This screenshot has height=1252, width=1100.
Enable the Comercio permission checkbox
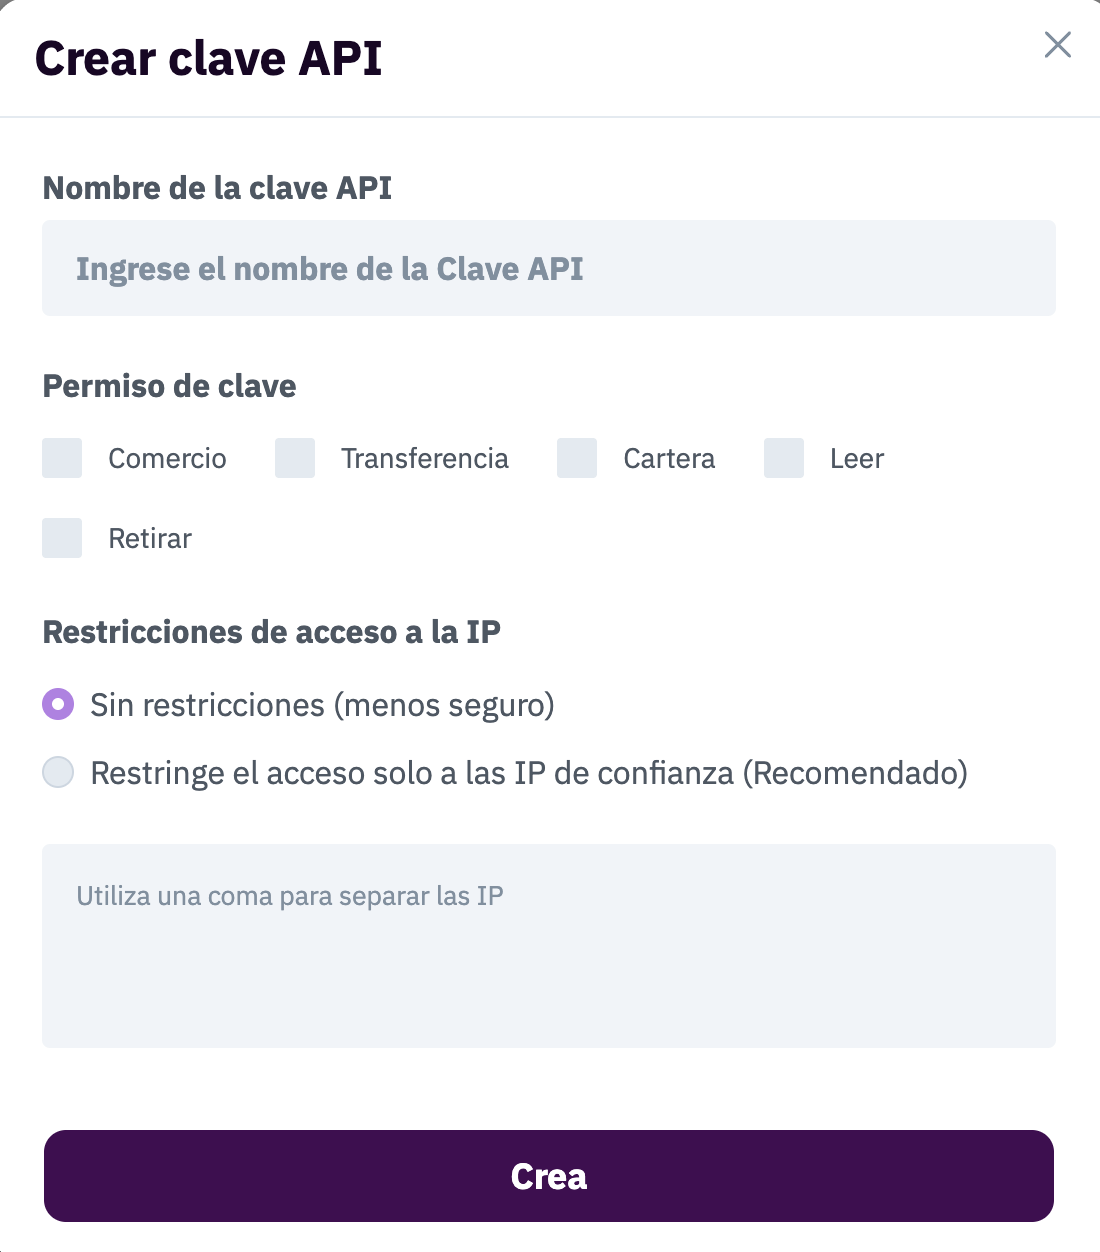click(62, 458)
